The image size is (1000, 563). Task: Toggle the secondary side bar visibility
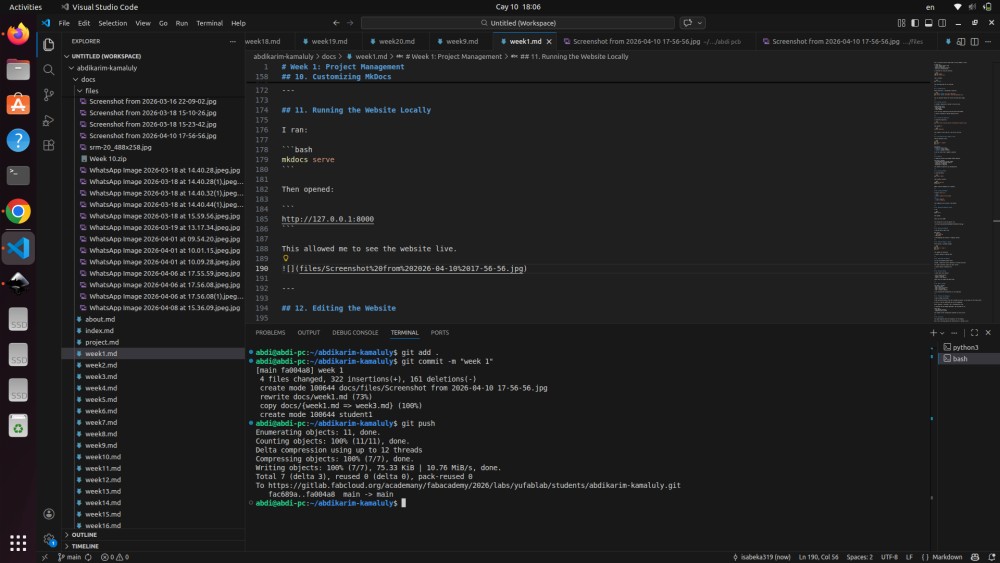point(942,23)
